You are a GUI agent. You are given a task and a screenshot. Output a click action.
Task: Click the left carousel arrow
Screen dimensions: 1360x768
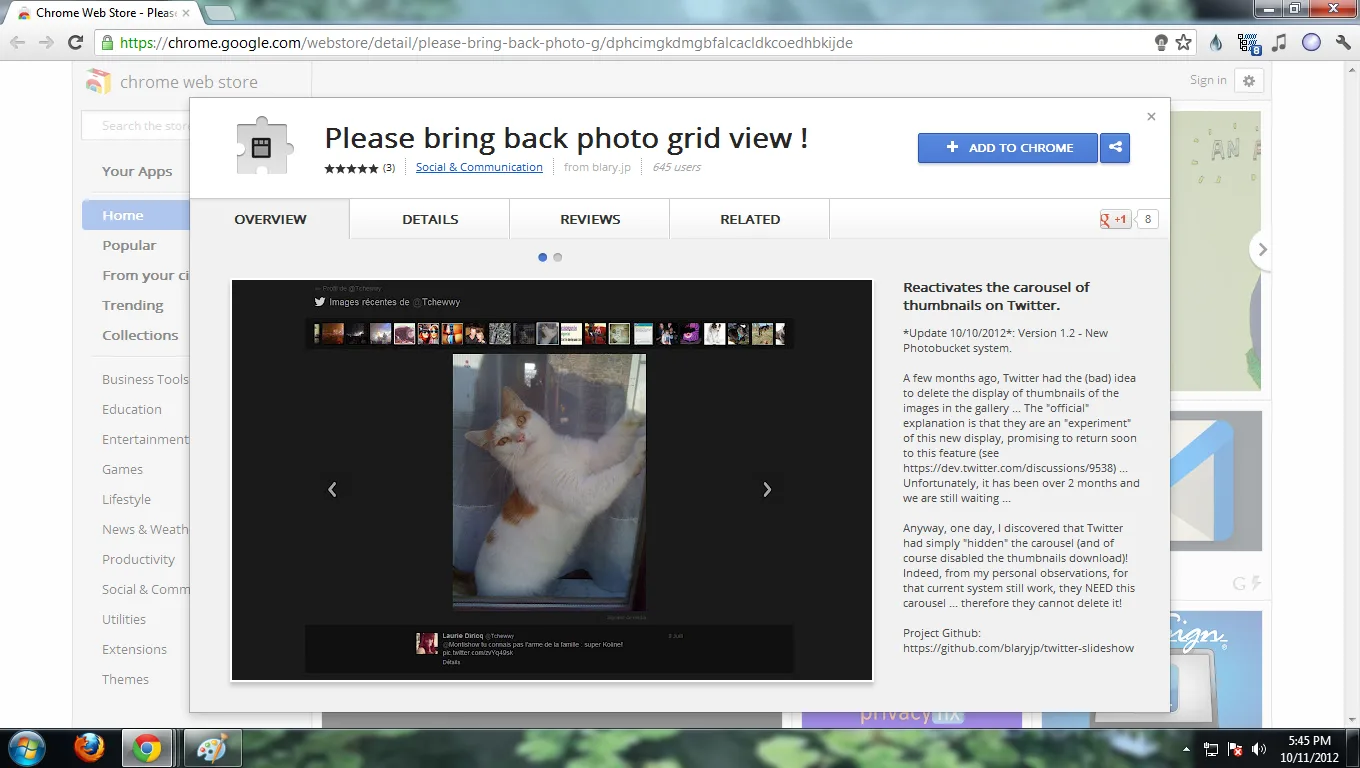pyautogui.click(x=333, y=489)
